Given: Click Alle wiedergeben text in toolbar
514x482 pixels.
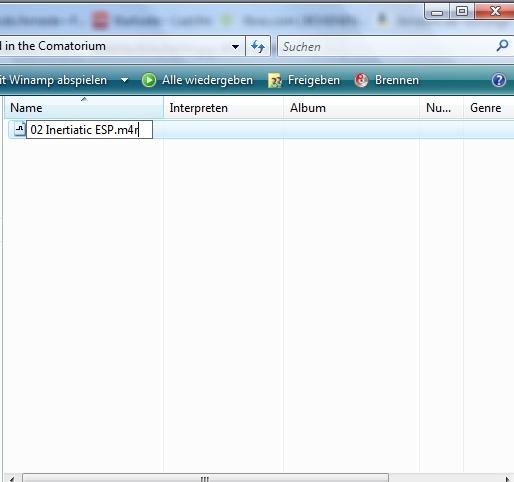Looking at the screenshot, I should 207,80.
